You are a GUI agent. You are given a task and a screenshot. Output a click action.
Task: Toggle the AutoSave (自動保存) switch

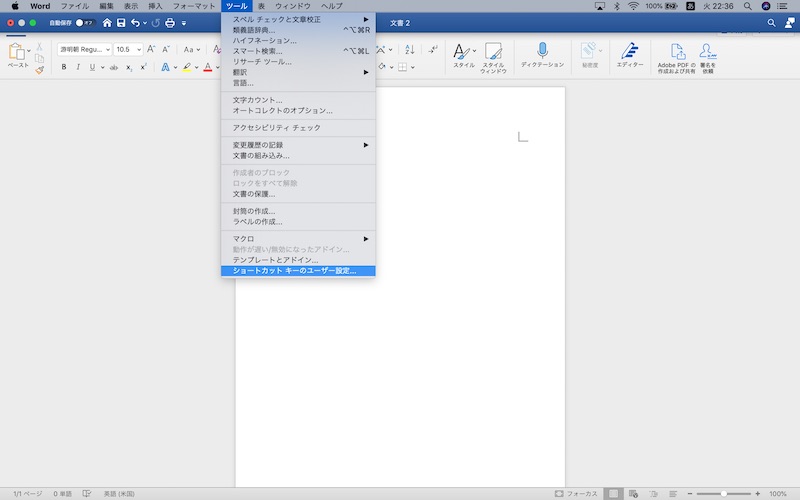pos(85,23)
